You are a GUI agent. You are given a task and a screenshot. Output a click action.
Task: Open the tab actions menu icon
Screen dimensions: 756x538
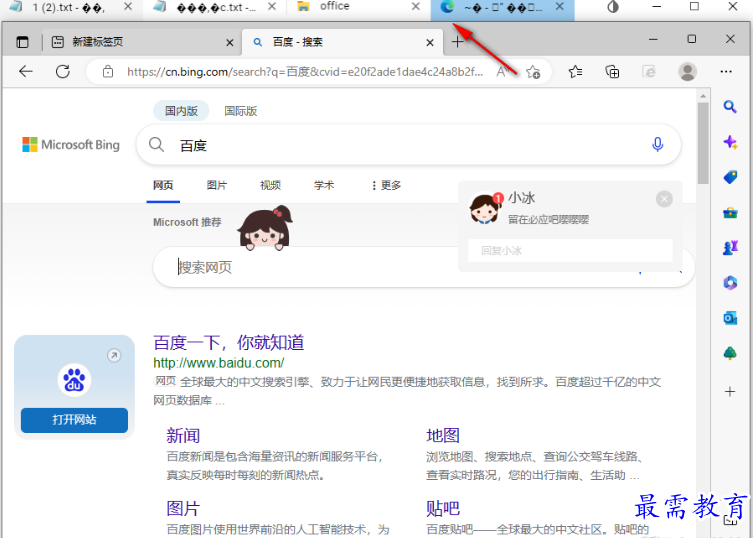(22, 42)
